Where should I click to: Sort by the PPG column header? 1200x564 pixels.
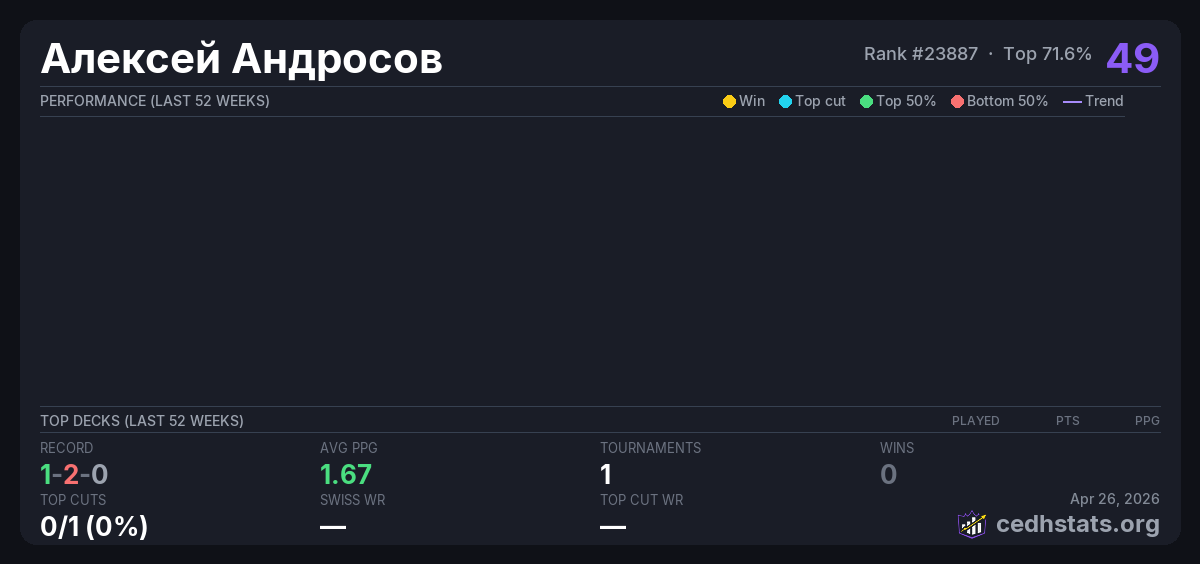[1146, 421]
